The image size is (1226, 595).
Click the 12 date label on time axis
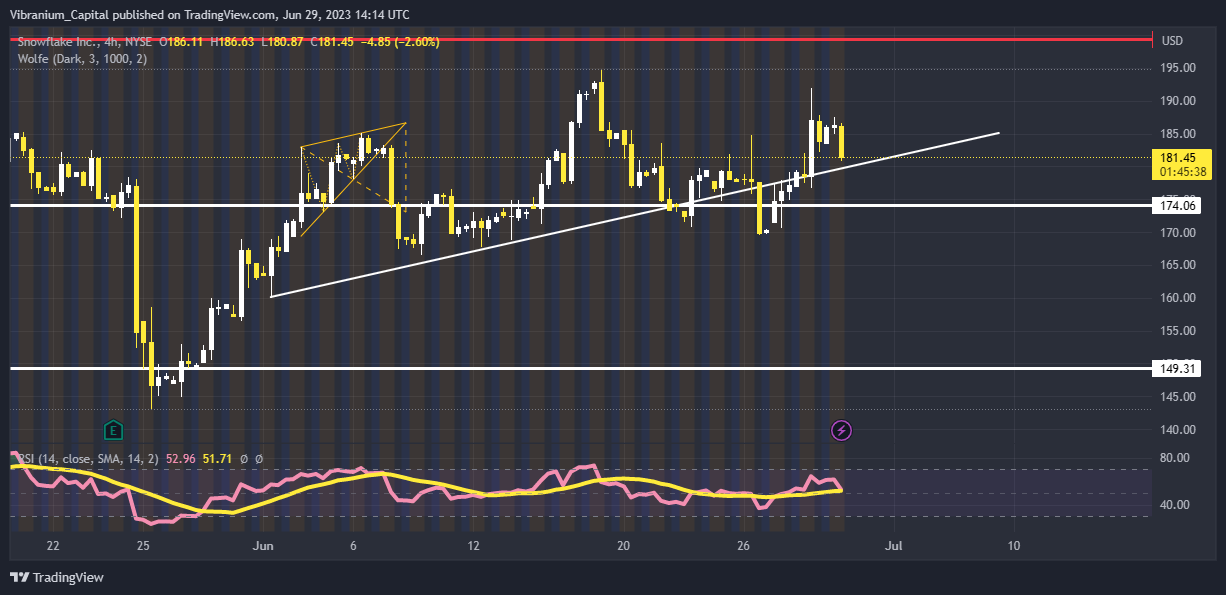pos(473,546)
